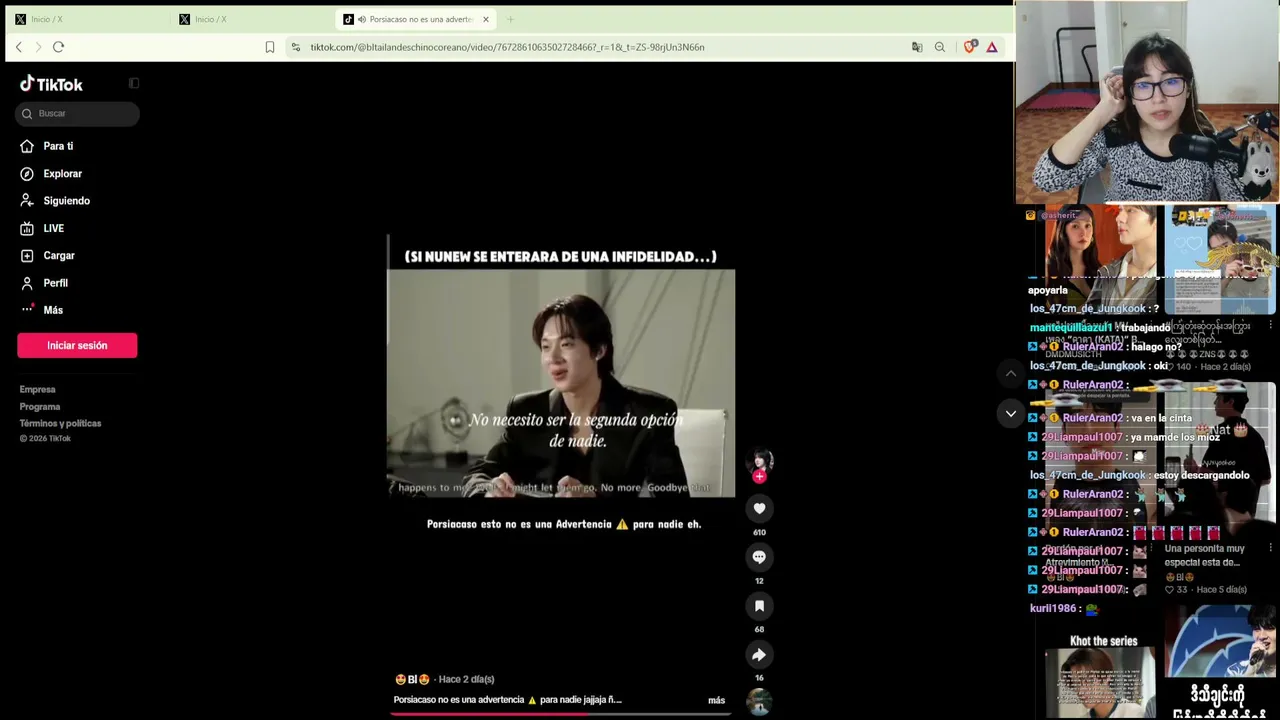1280x720 pixels.
Task: Open the Perfil page
Action: click(x=55, y=283)
